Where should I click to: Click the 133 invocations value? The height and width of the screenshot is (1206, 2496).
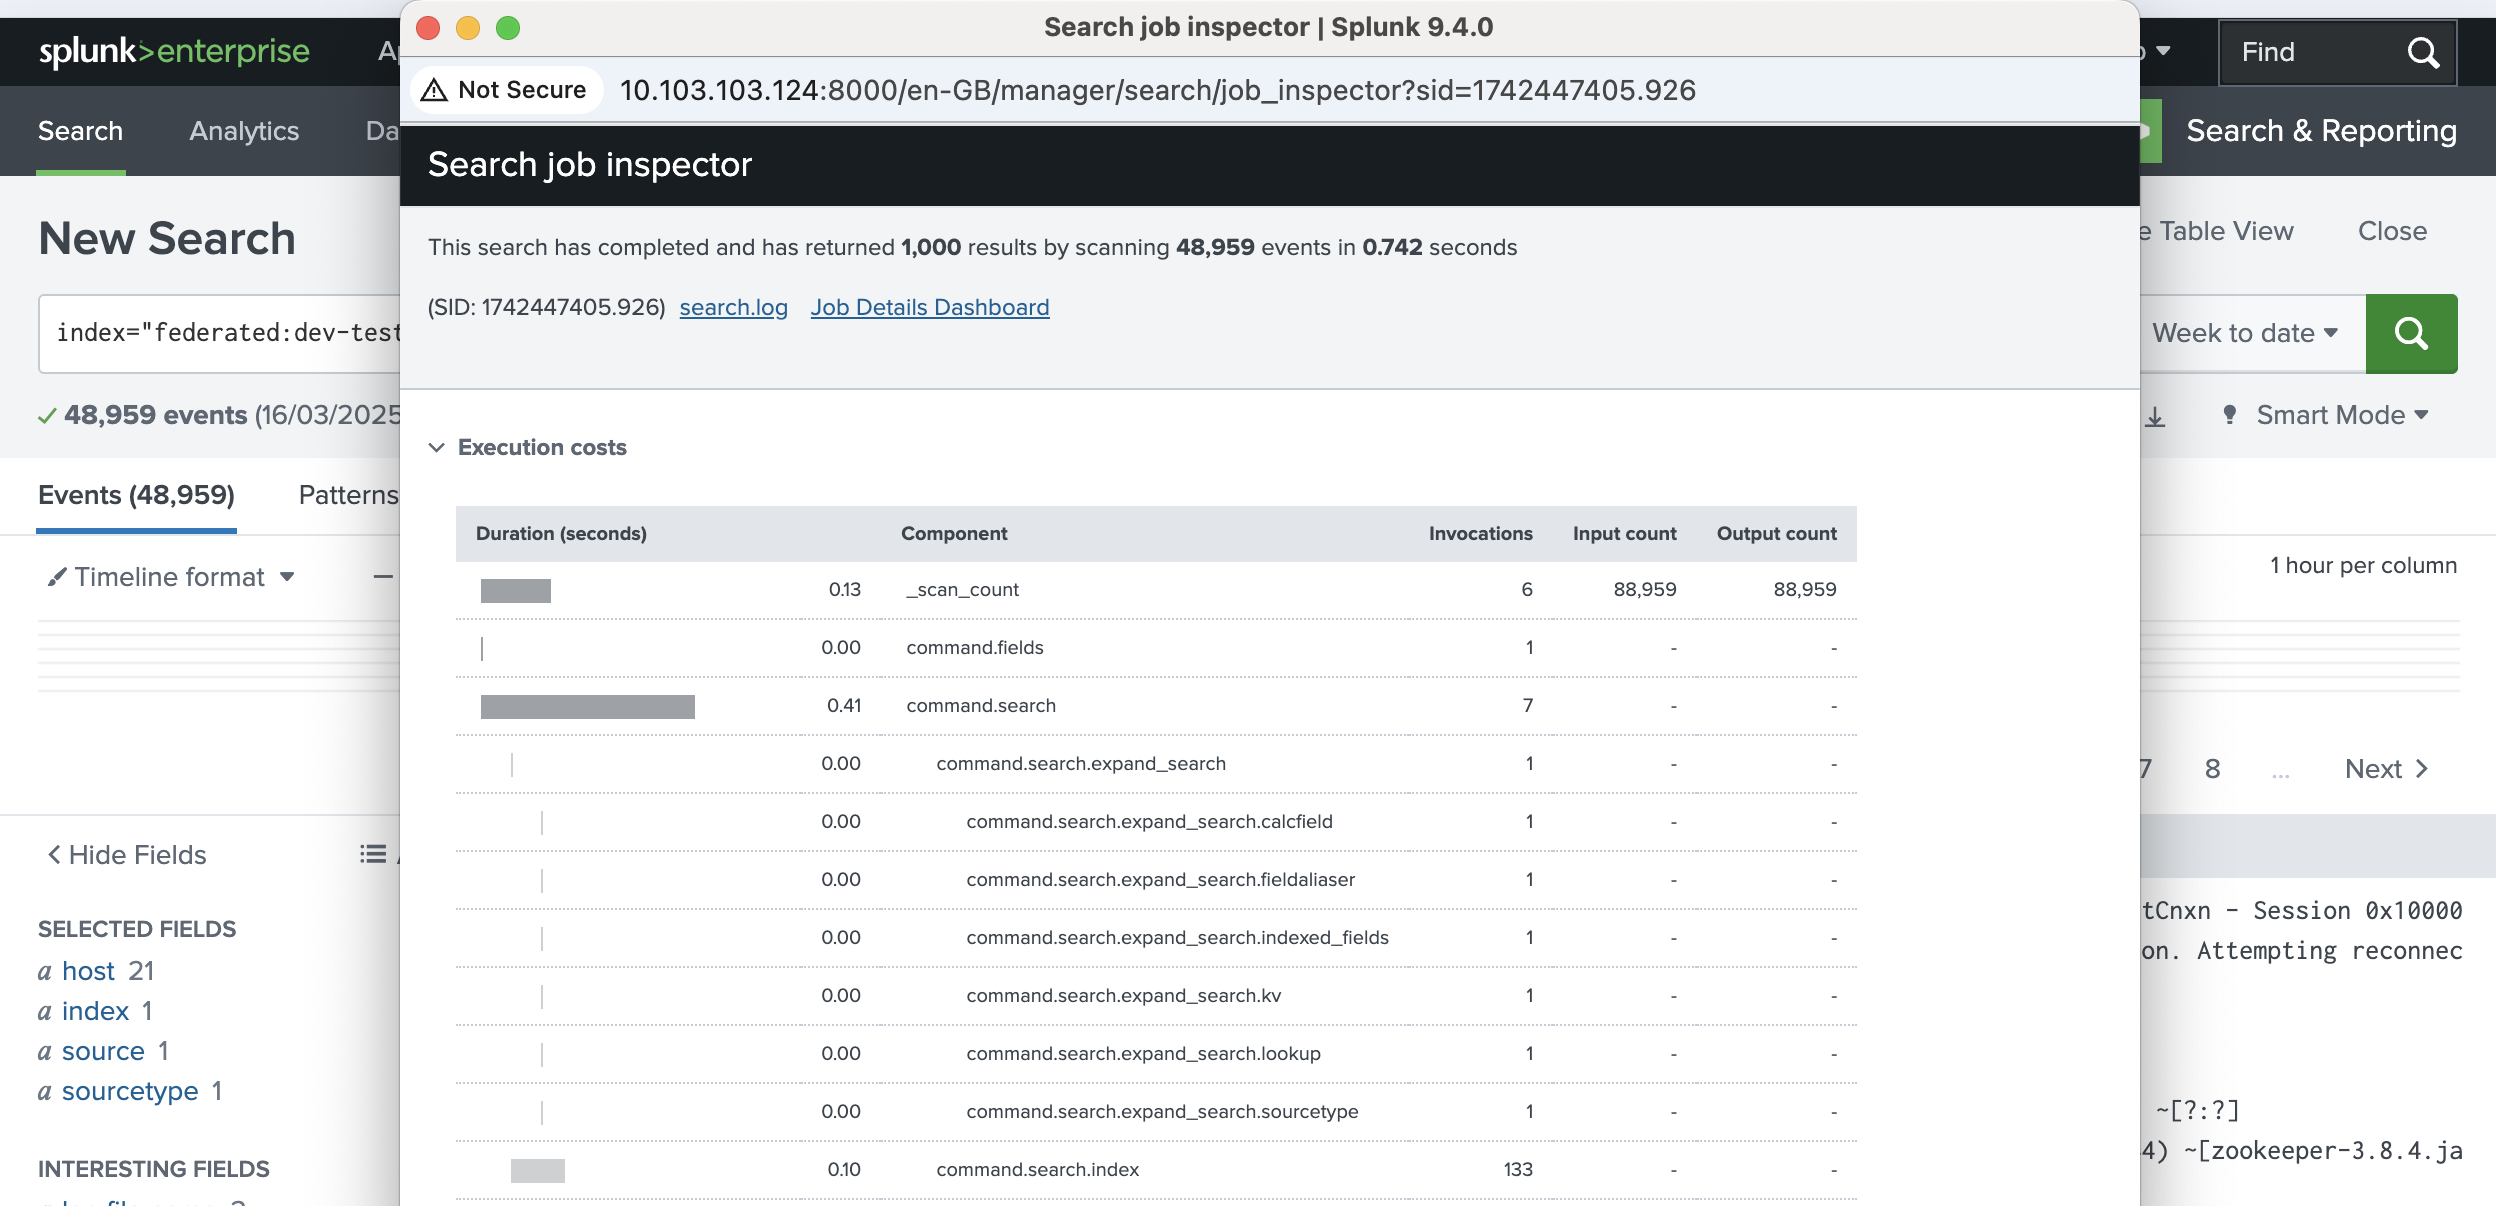coord(1518,1169)
